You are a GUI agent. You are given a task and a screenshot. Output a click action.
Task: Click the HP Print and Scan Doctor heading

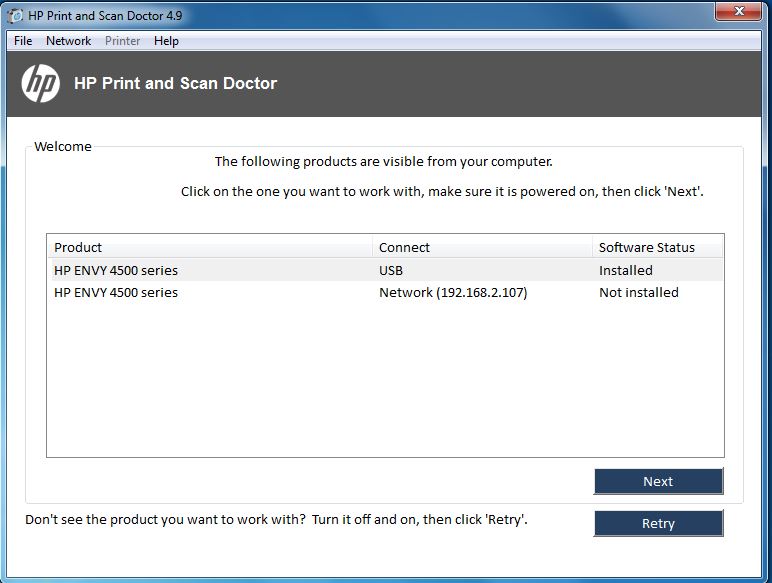[x=175, y=83]
